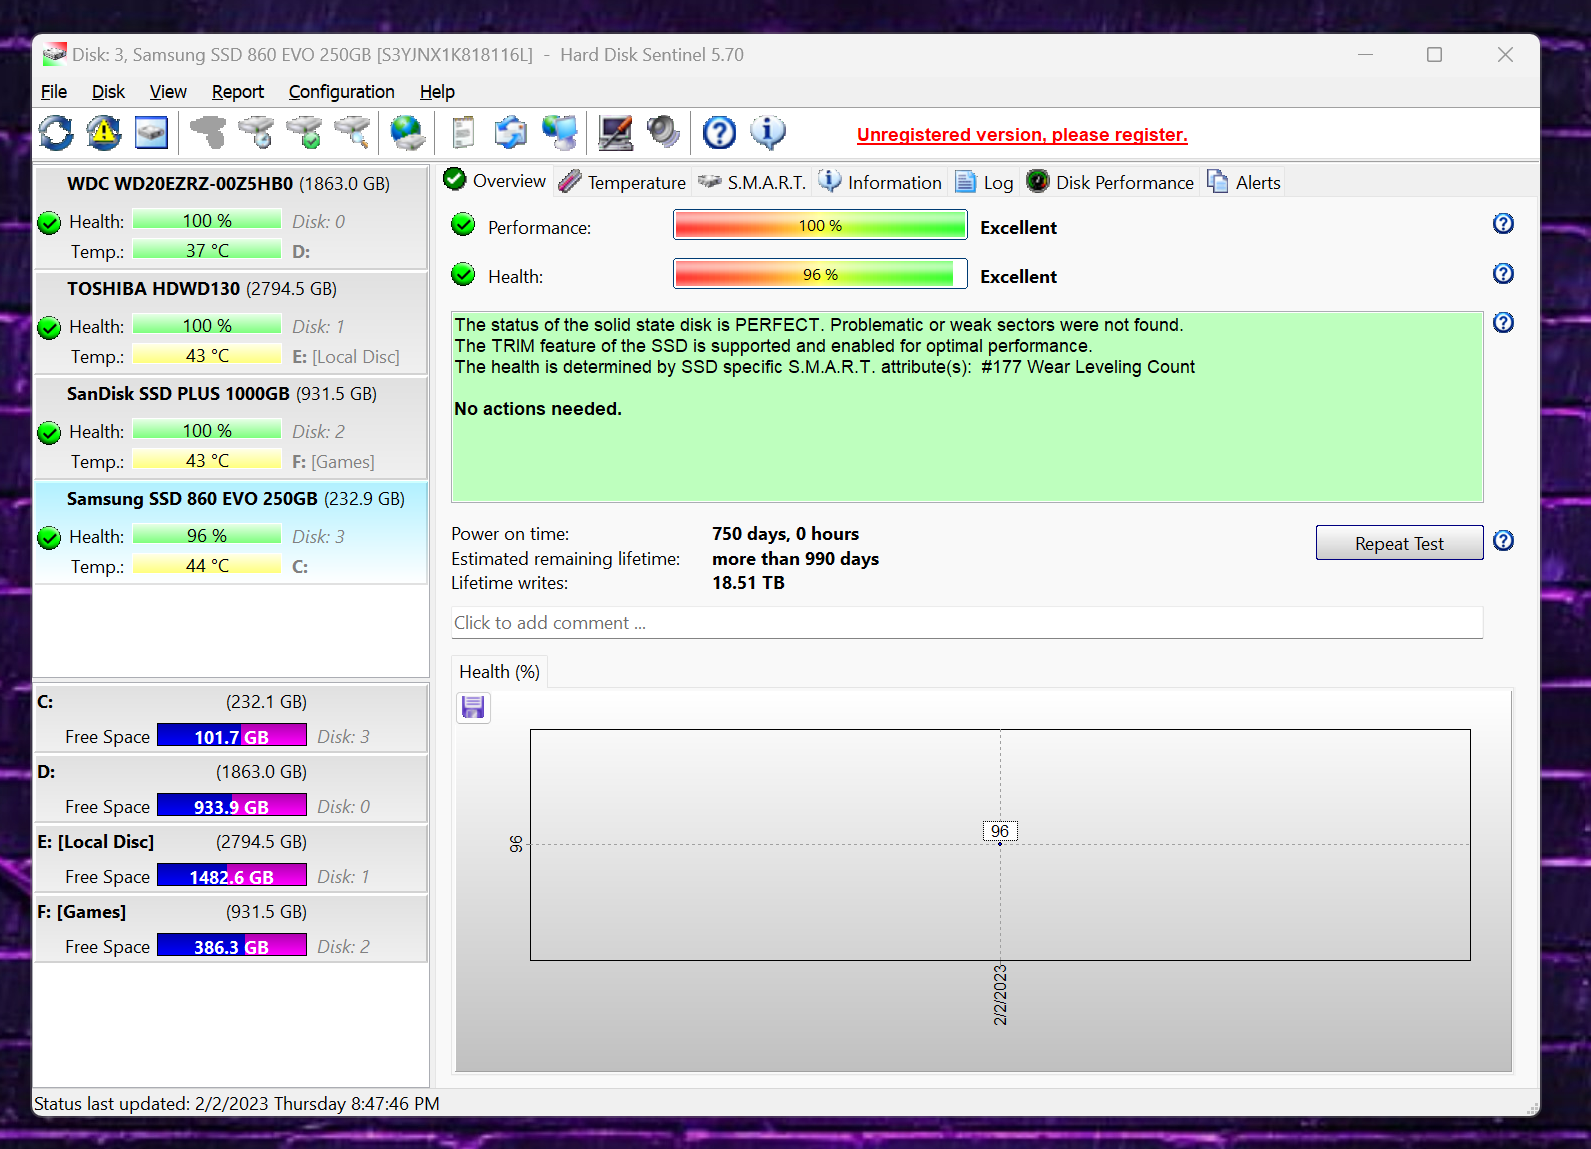Click the about info bubble toolbar icon
1591x1149 pixels.
pos(768,133)
